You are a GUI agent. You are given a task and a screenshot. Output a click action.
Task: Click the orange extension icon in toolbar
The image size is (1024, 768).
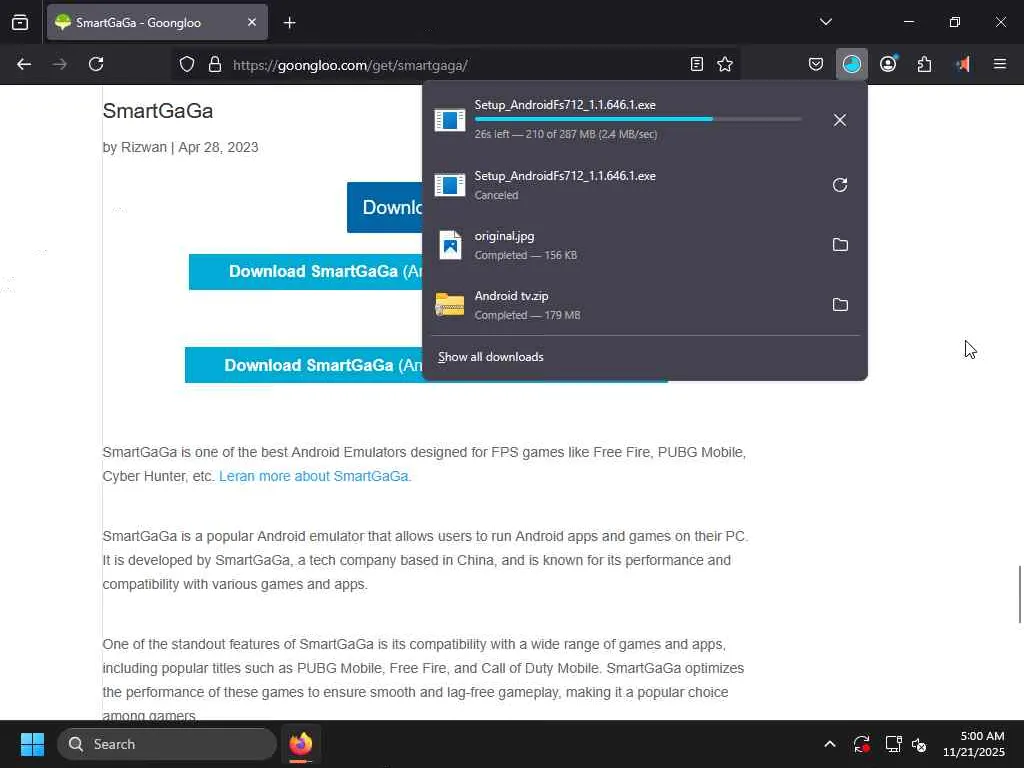pyautogui.click(x=963, y=64)
